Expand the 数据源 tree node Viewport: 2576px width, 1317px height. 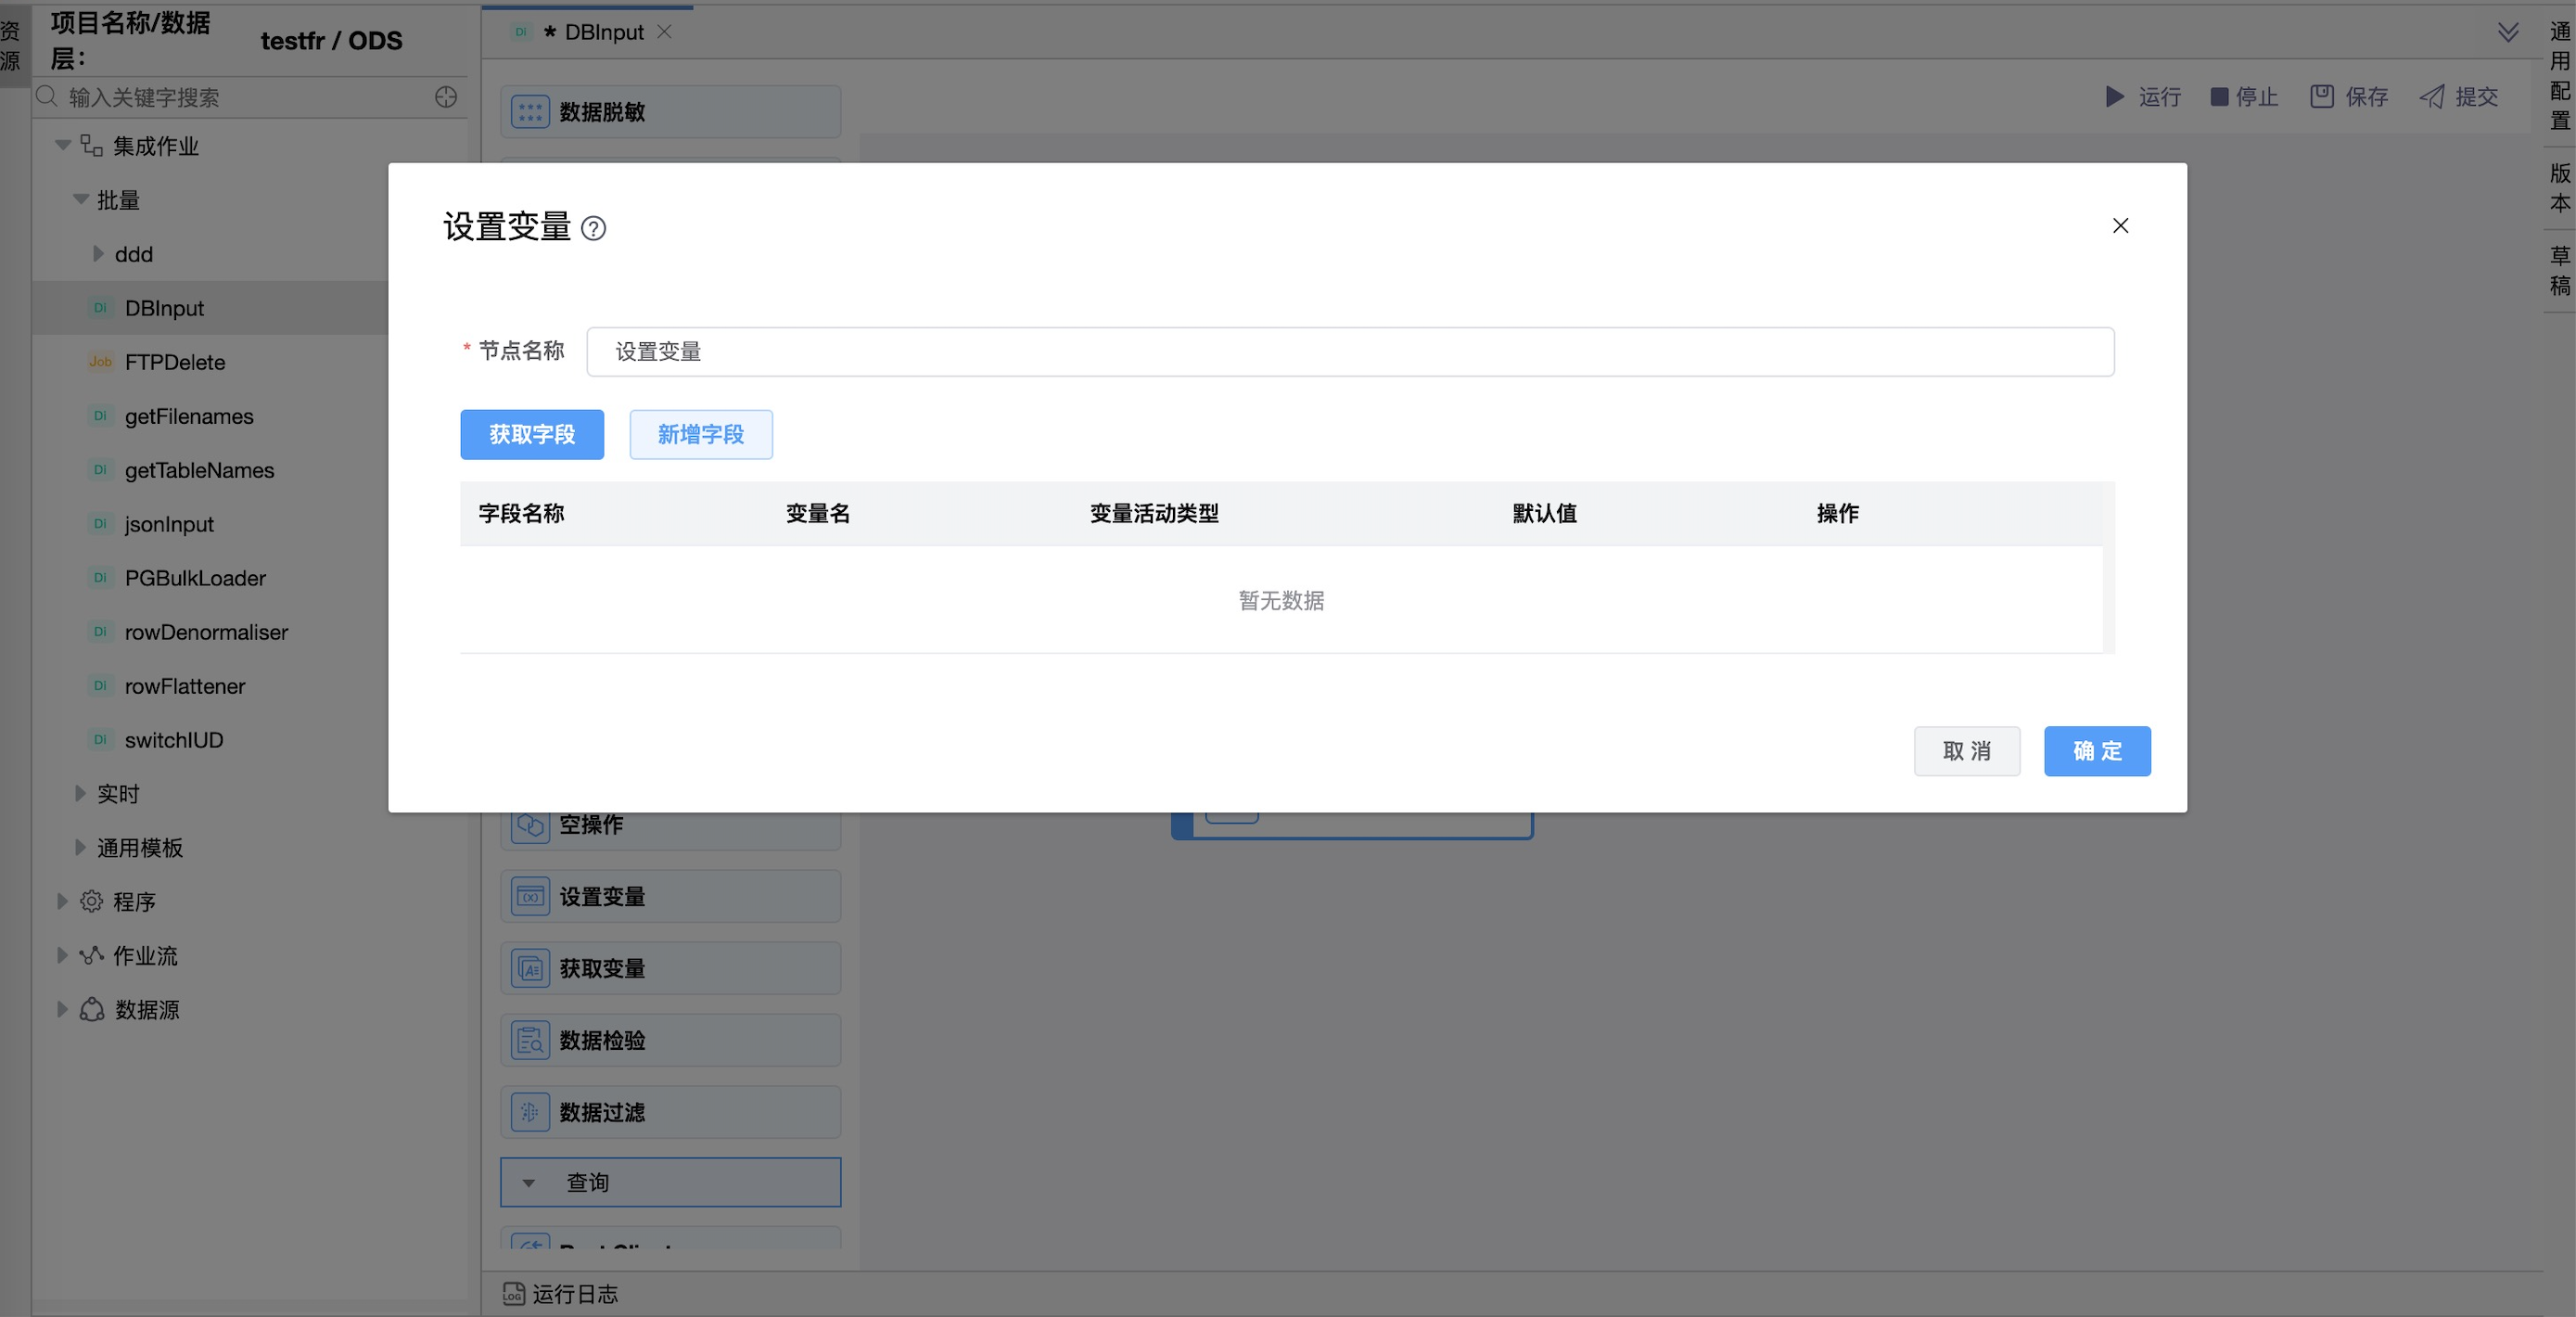(x=62, y=1010)
